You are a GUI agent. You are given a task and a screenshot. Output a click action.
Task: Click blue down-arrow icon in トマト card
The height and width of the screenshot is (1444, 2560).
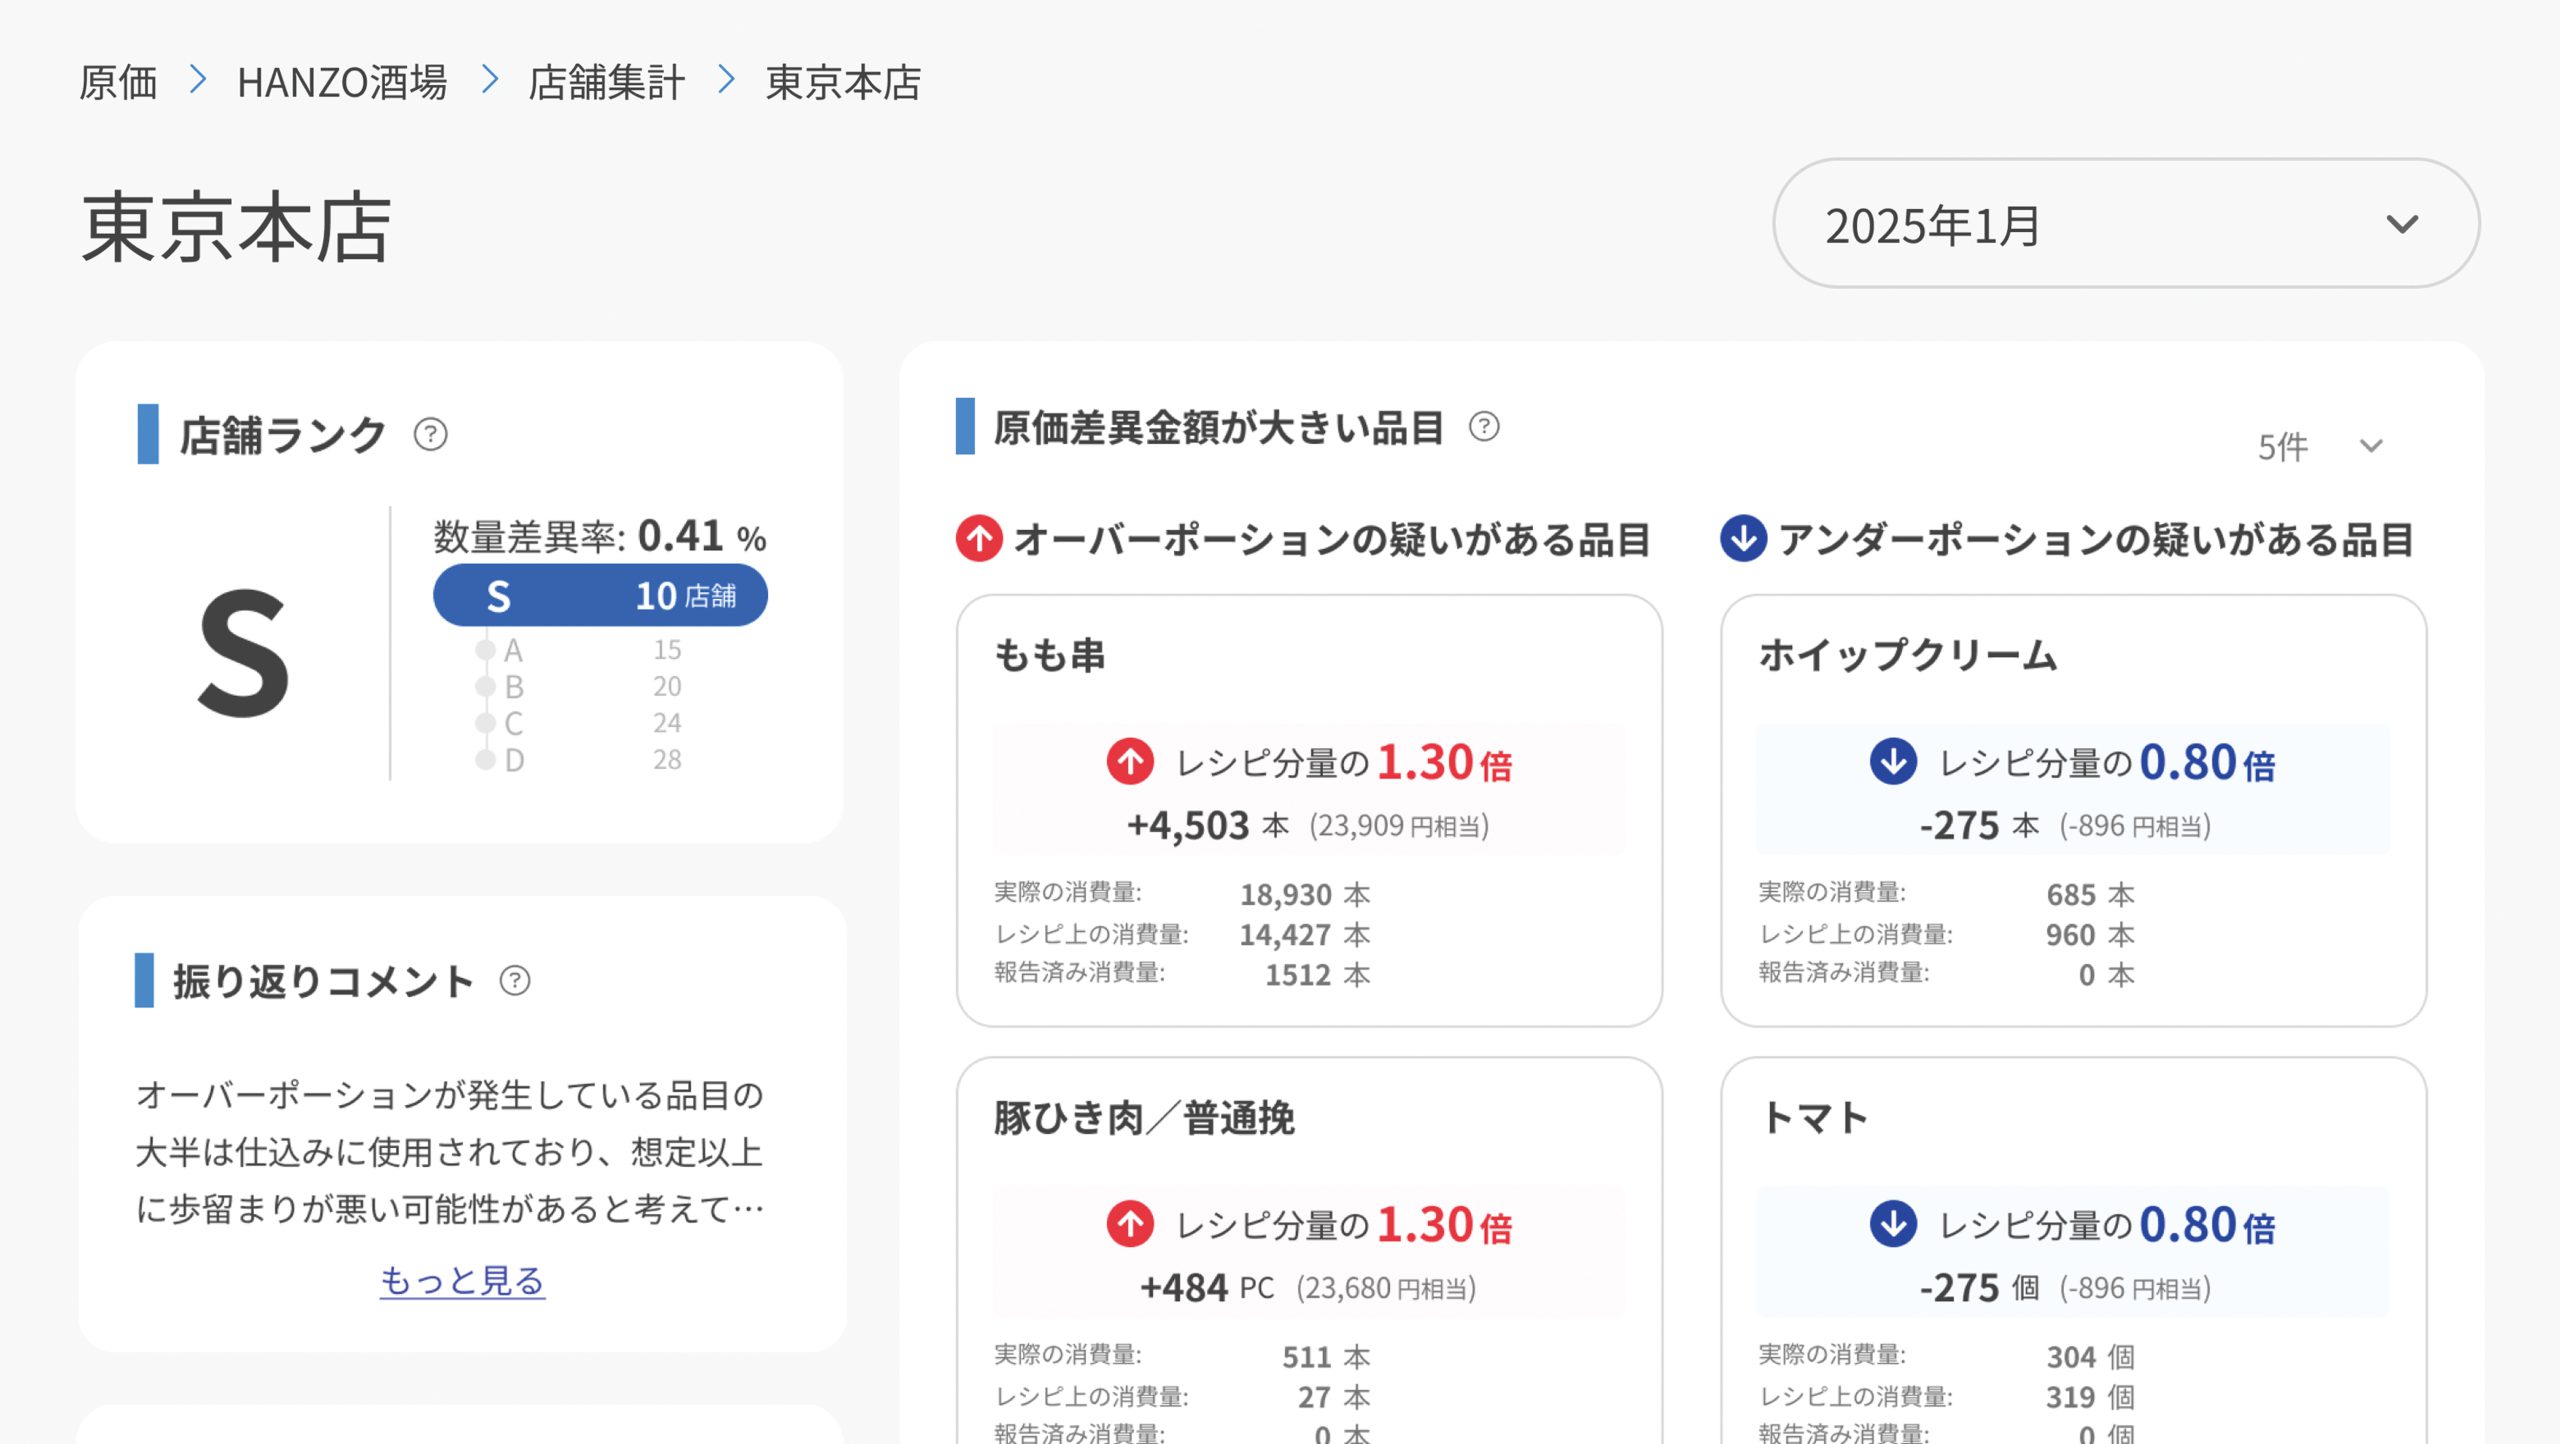pyautogui.click(x=1893, y=1224)
